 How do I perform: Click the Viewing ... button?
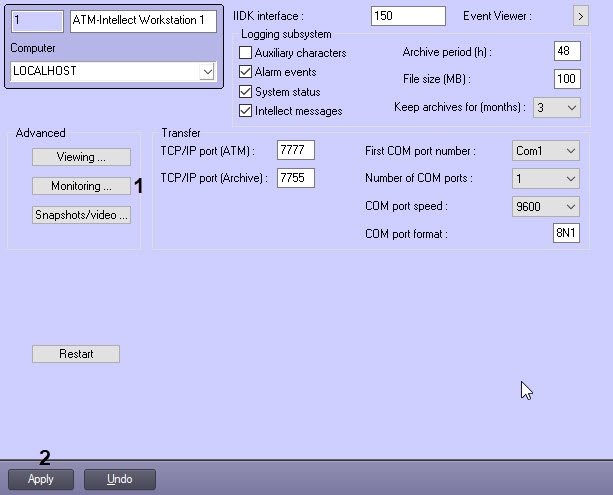(x=81, y=157)
